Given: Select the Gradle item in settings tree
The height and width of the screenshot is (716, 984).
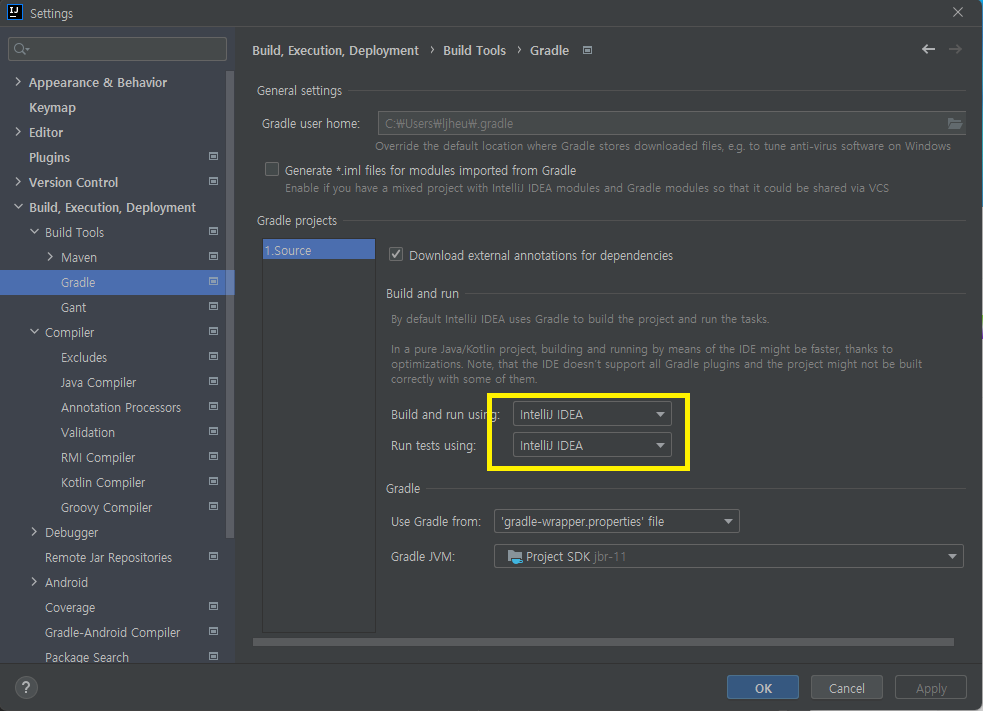Looking at the screenshot, I should pyautogui.click(x=117, y=282).
